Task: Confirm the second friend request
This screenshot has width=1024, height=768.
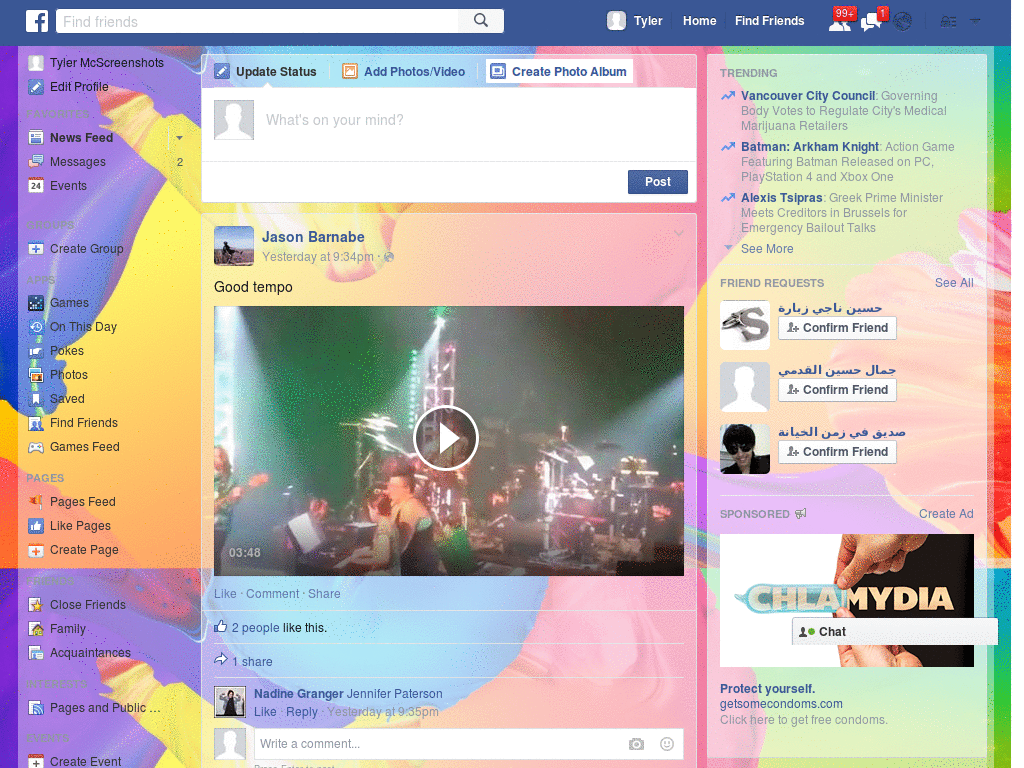Action: coord(837,390)
